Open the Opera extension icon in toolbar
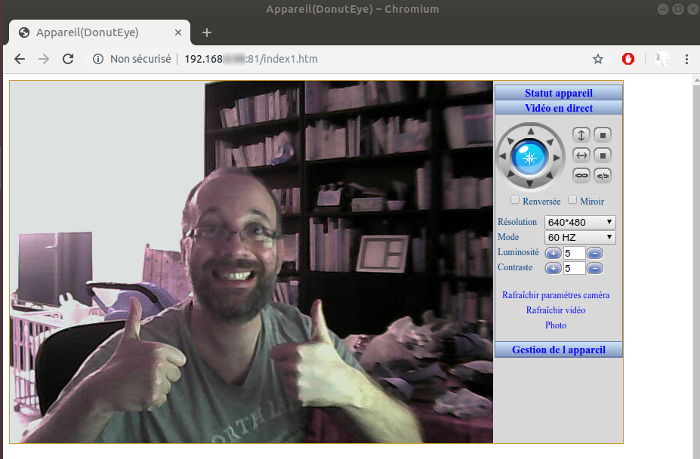The height and width of the screenshot is (459, 700). [x=628, y=59]
